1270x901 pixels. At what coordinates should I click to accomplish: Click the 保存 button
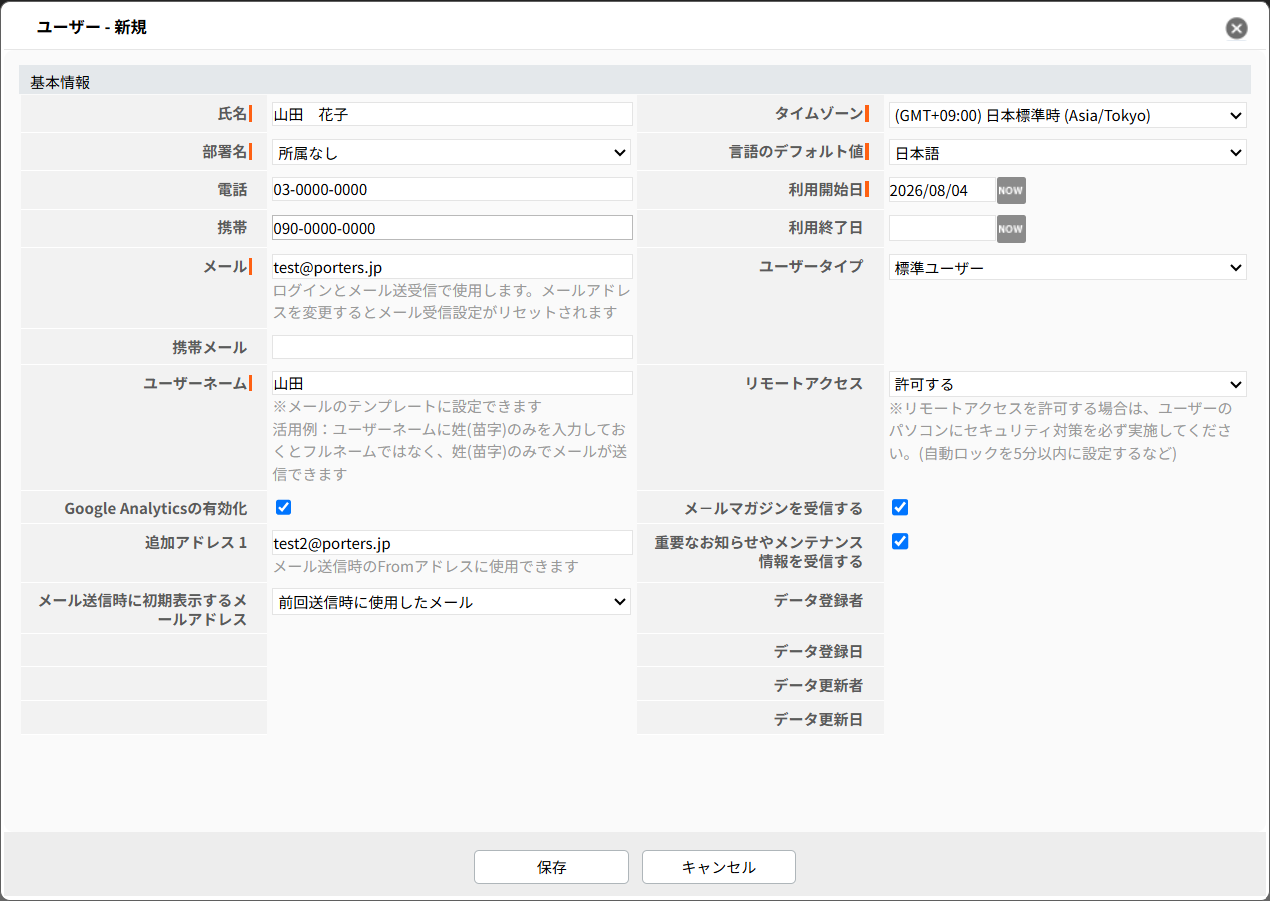click(x=551, y=867)
